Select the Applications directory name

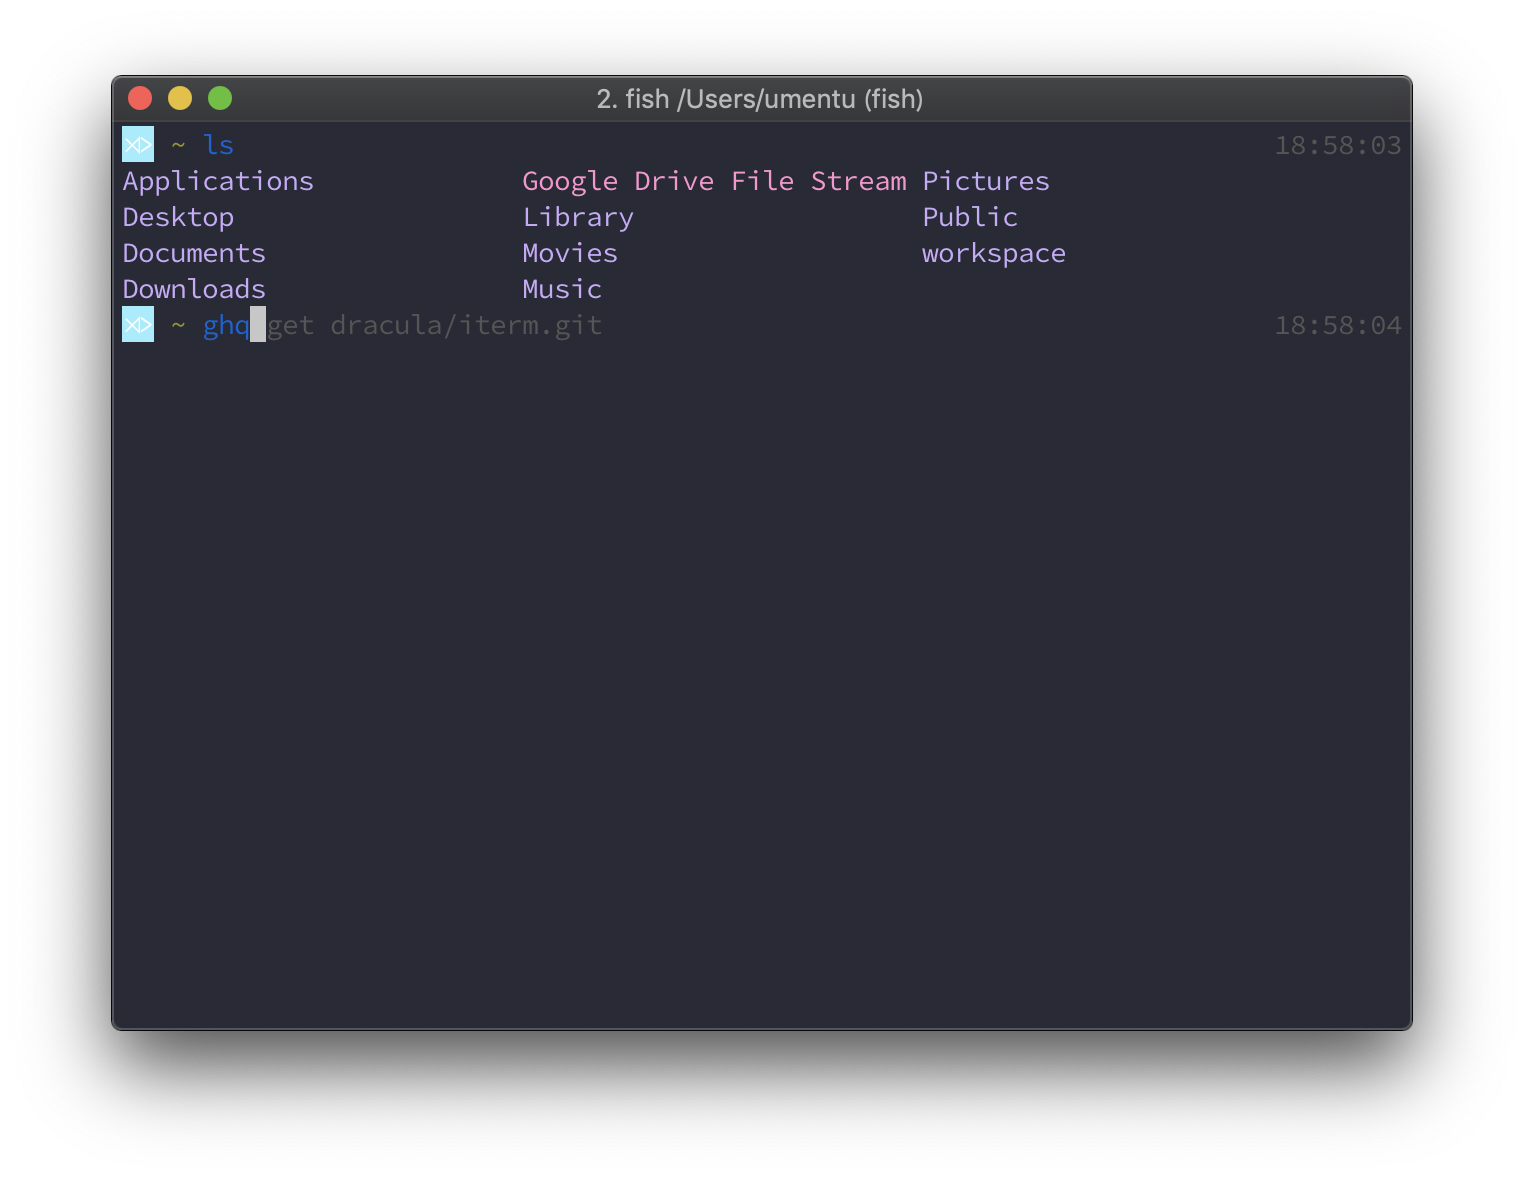coord(218,181)
